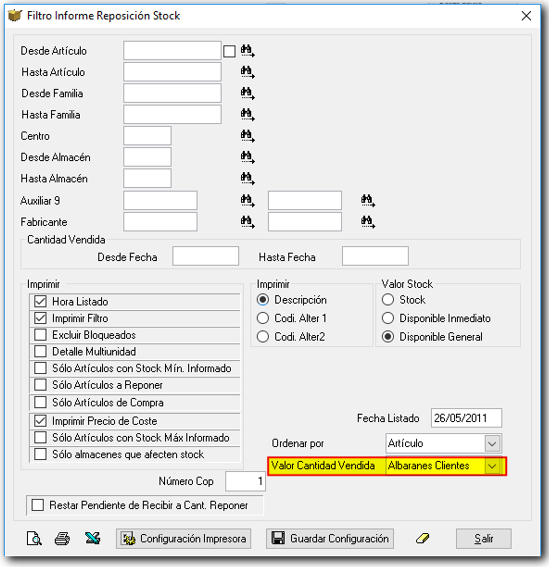Open the binoculars search for Desde Artículo

[247, 51]
